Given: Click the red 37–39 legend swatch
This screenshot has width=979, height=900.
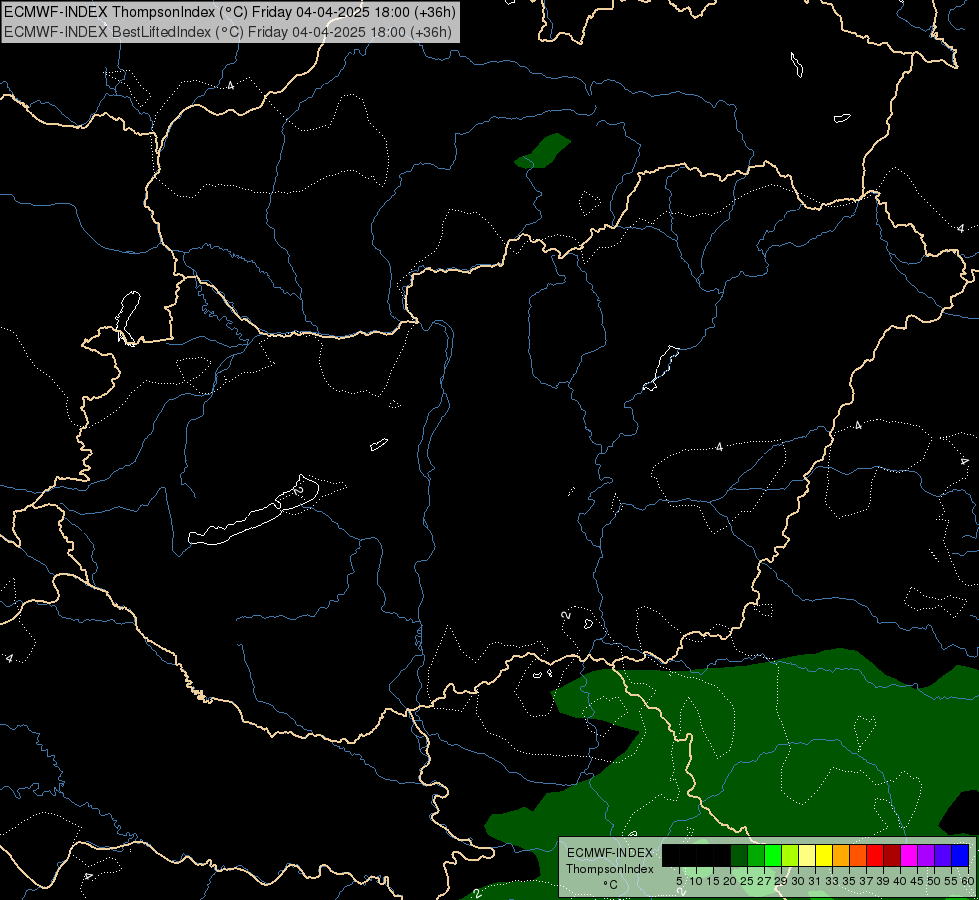Looking at the screenshot, I should pos(875,855).
